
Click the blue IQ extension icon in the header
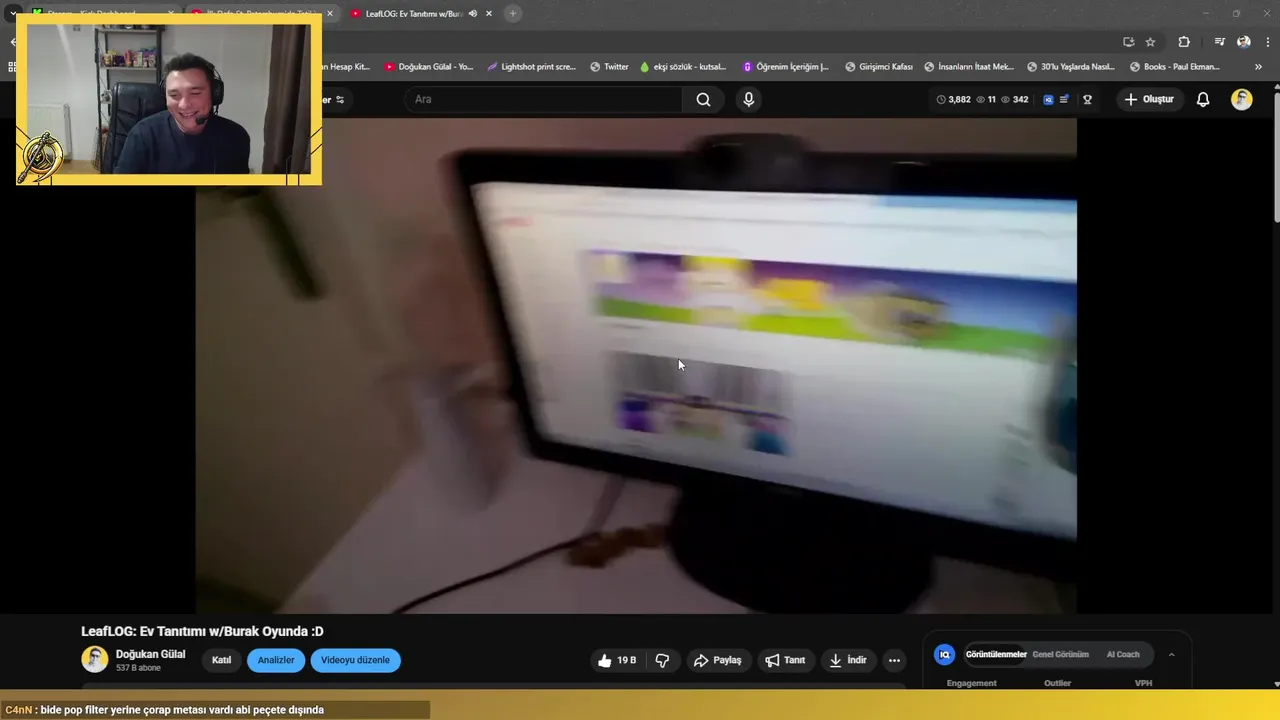tap(1048, 99)
